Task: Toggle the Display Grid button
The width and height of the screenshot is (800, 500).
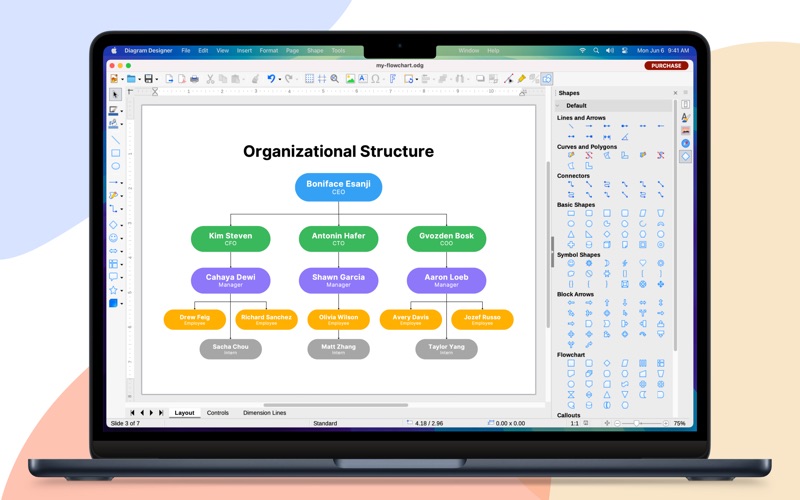Action: point(309,79)
